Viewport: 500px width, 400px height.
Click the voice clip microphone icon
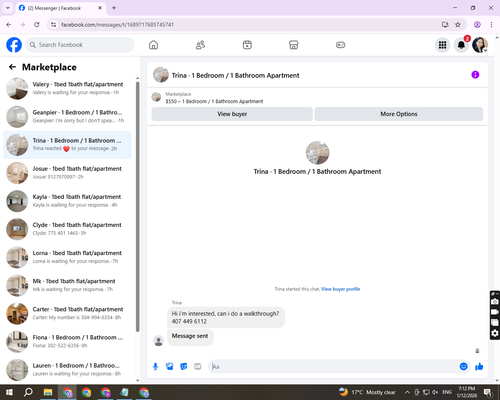coord(155,367)
